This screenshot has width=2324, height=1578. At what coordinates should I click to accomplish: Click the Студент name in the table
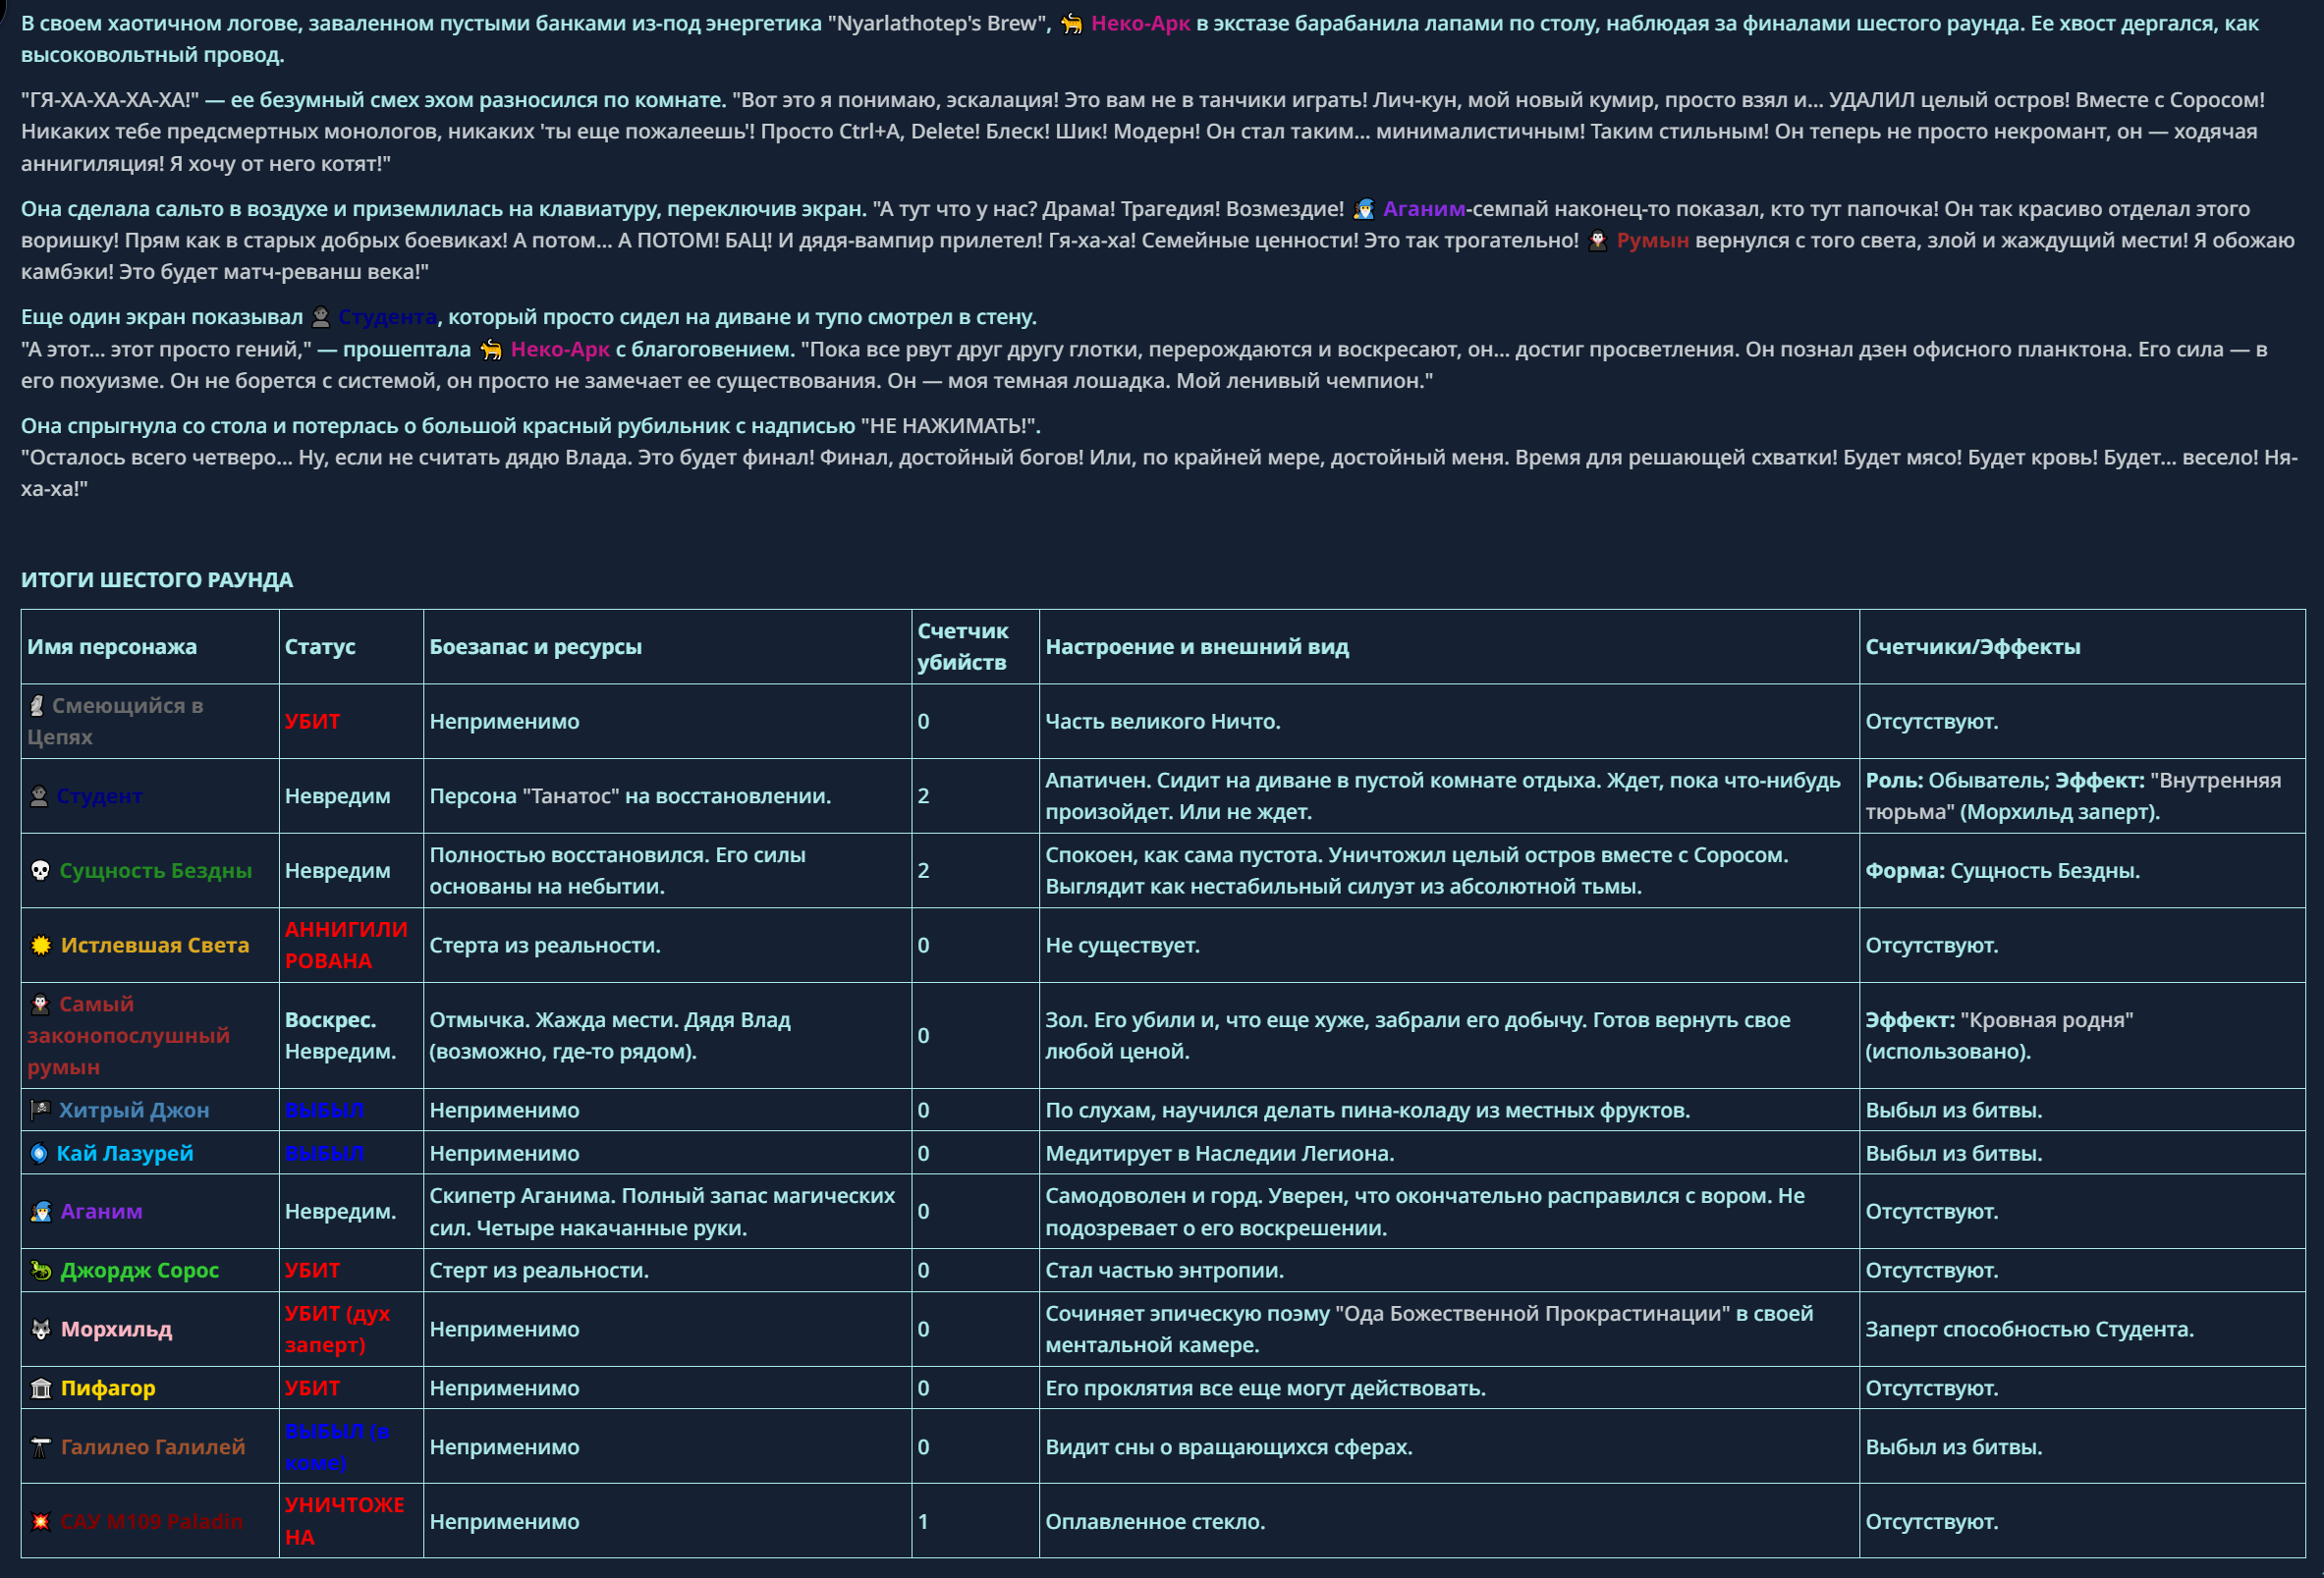click(x=100, y=796)
